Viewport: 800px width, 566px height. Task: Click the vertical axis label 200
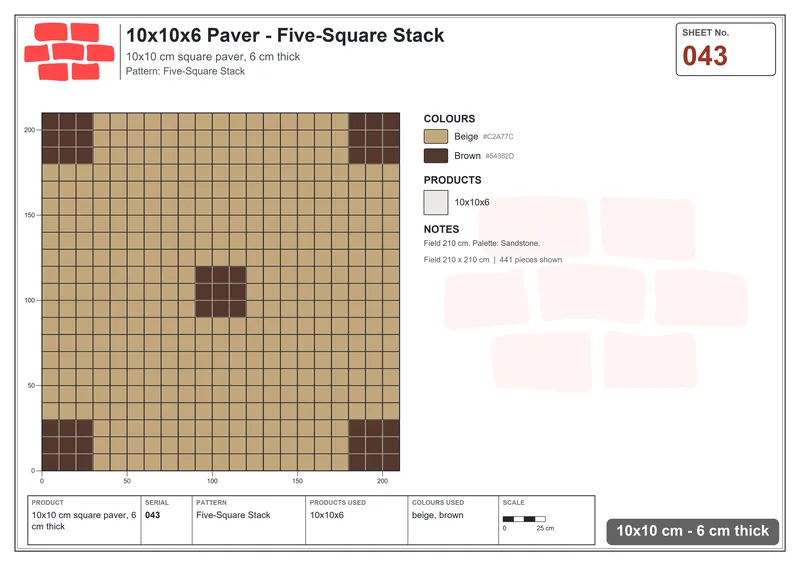coord(30,130)
